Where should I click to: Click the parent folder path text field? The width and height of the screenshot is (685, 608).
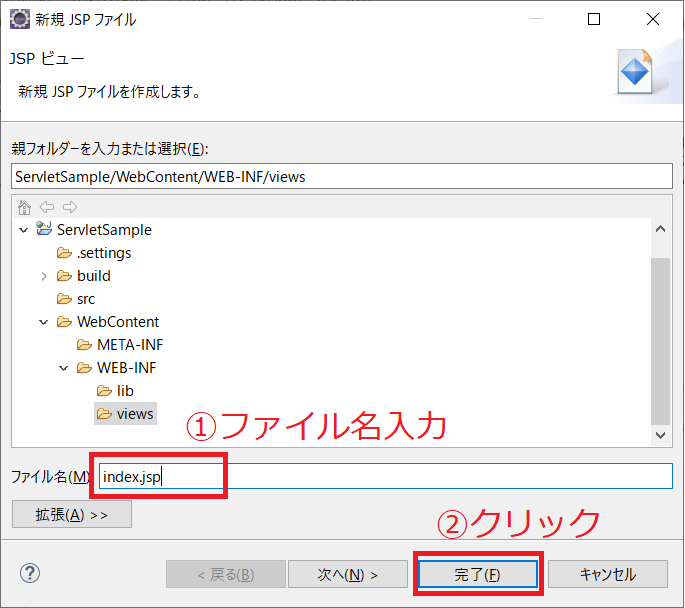point(342,176)
